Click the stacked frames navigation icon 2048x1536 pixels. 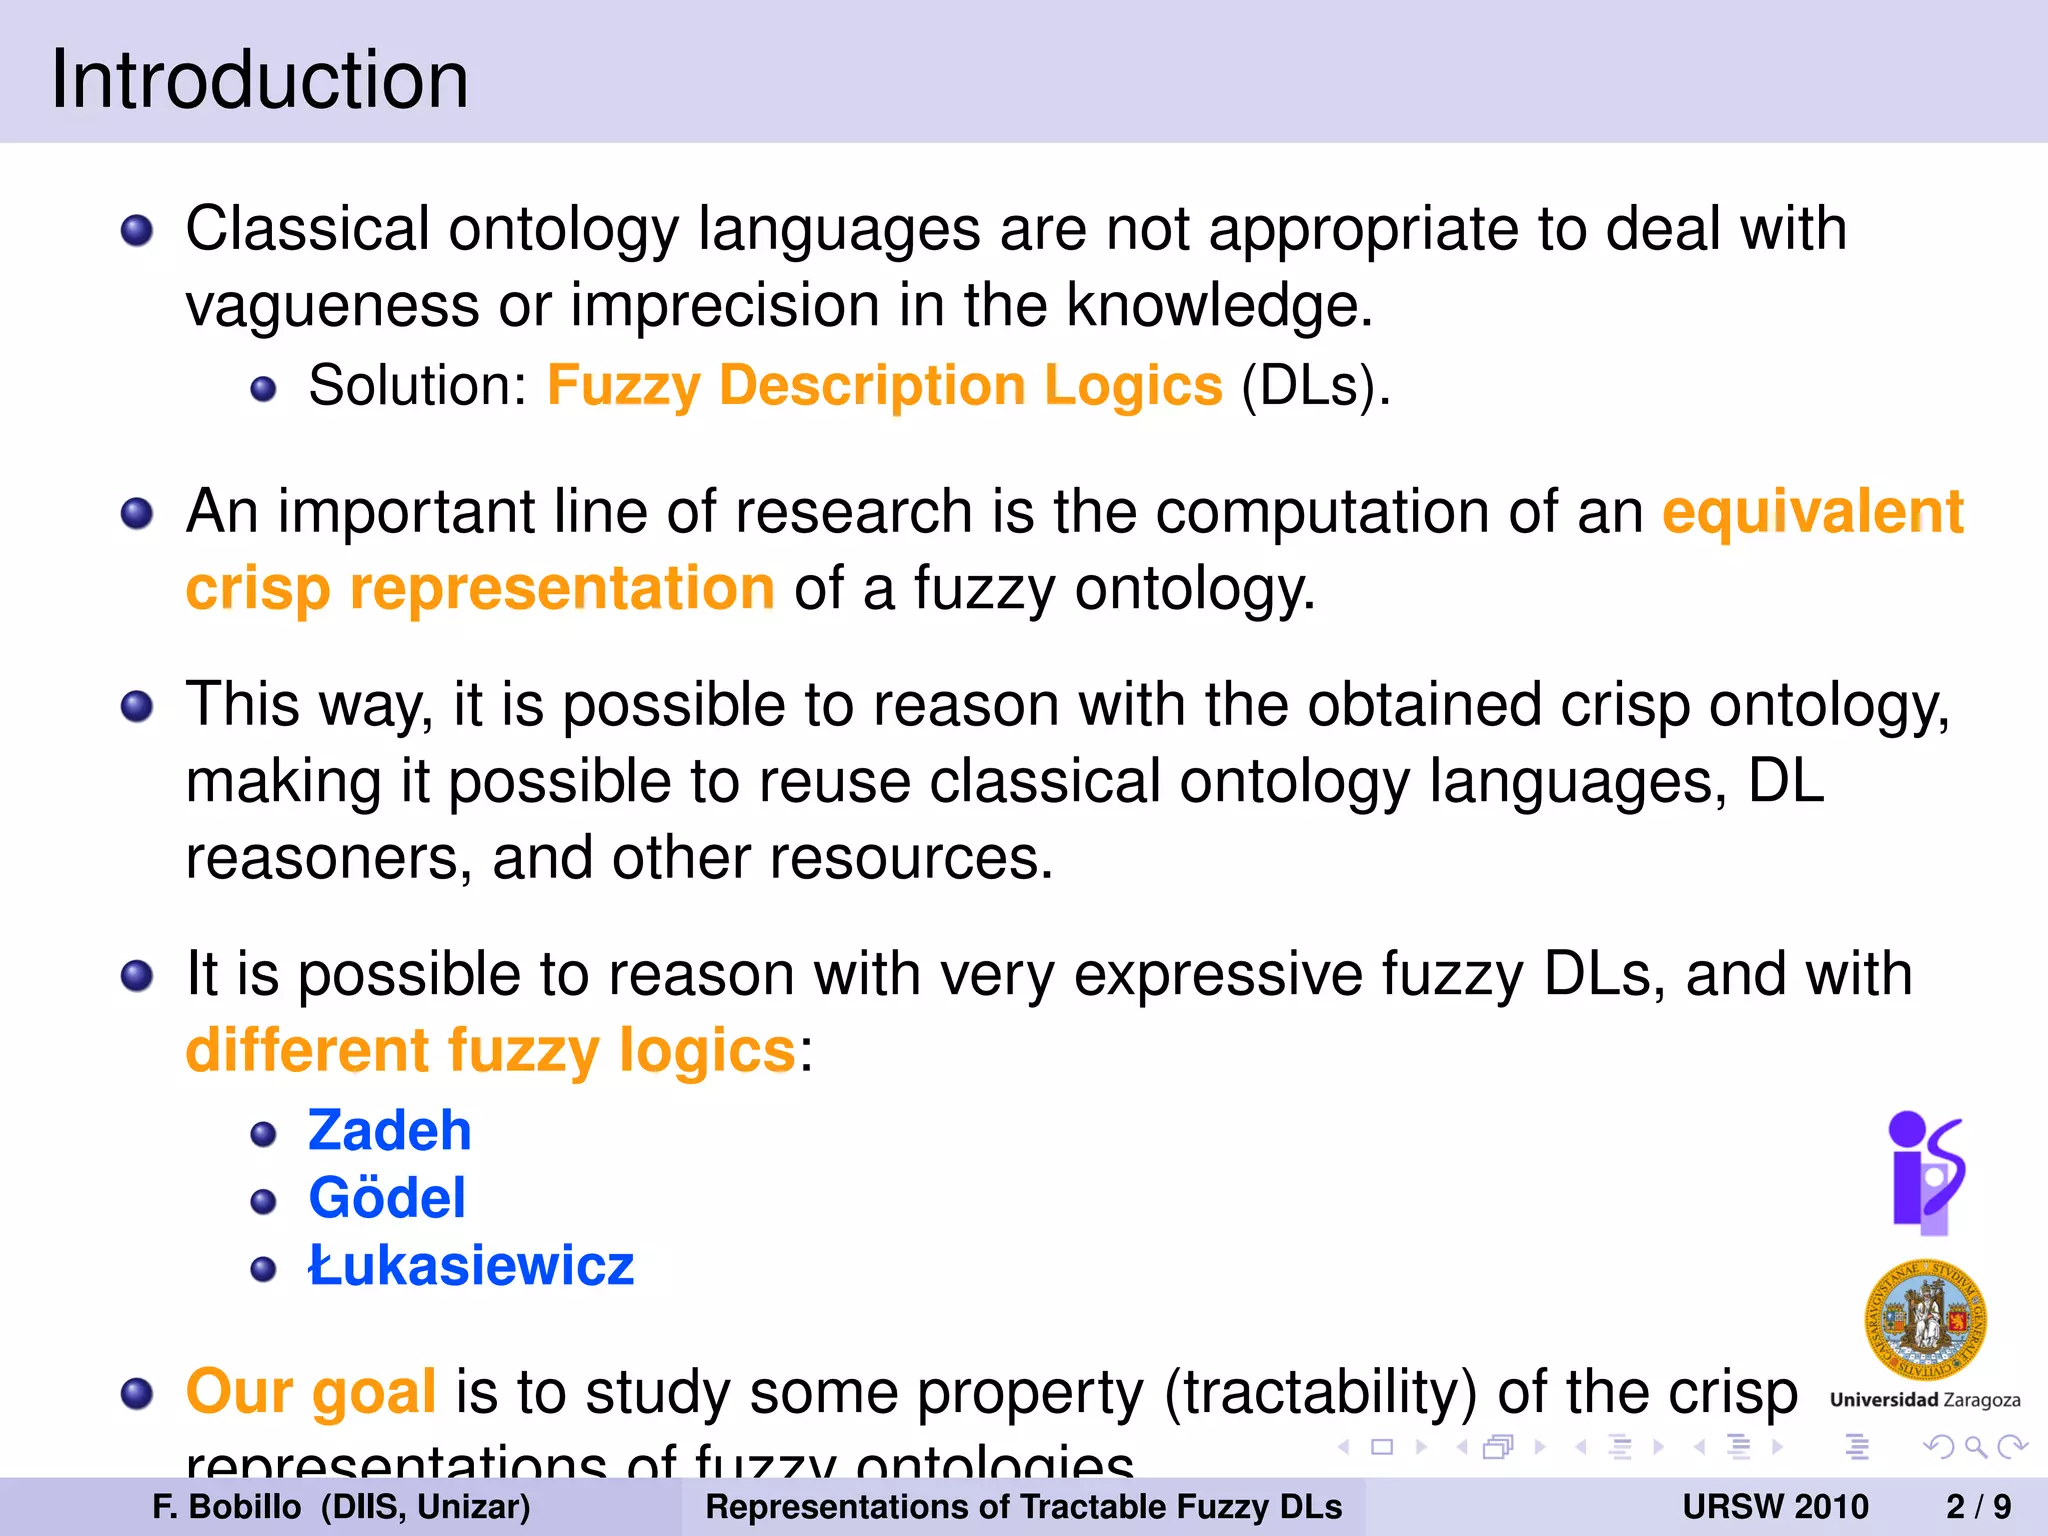click(x=1498, y=1446)
